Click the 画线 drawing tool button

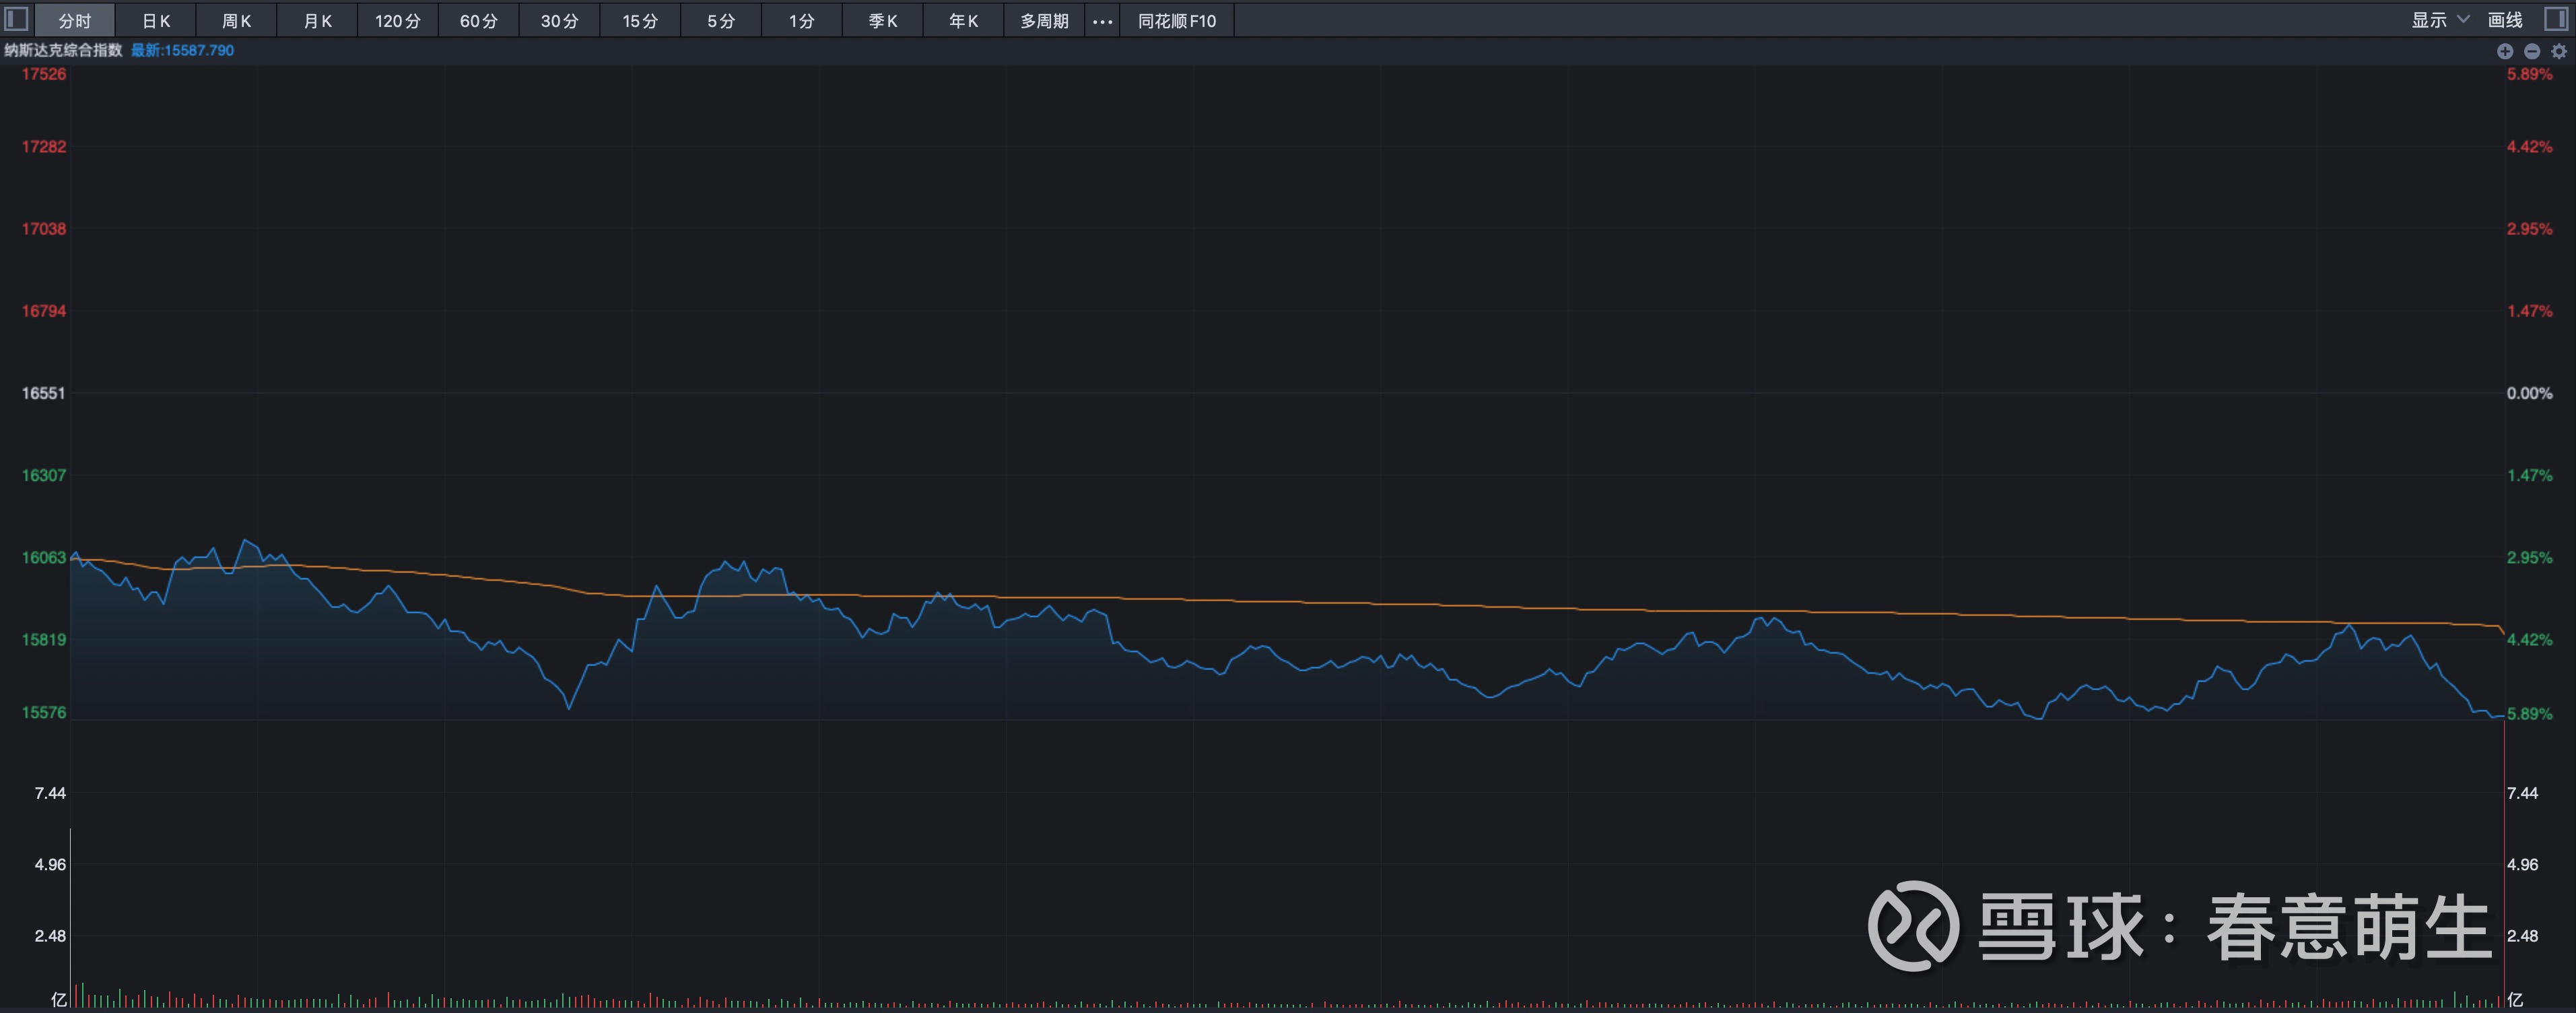[2505, 20]
